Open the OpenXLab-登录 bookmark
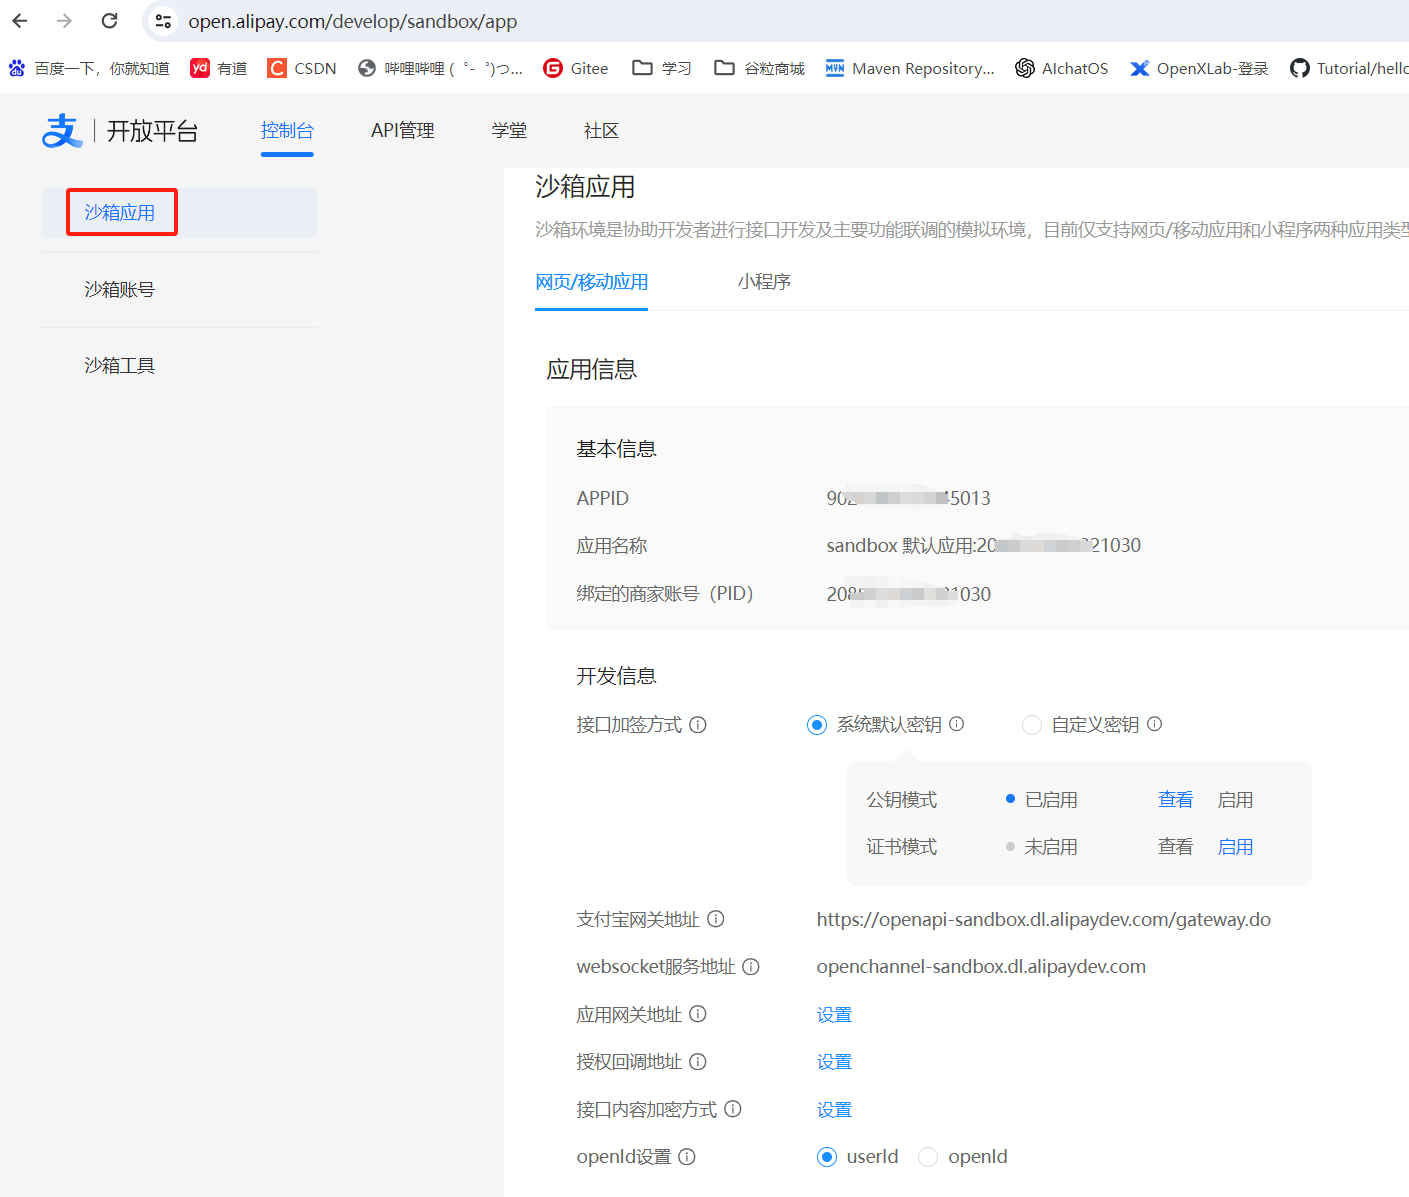The image size is (1409, 1197). click(1199, 68)
